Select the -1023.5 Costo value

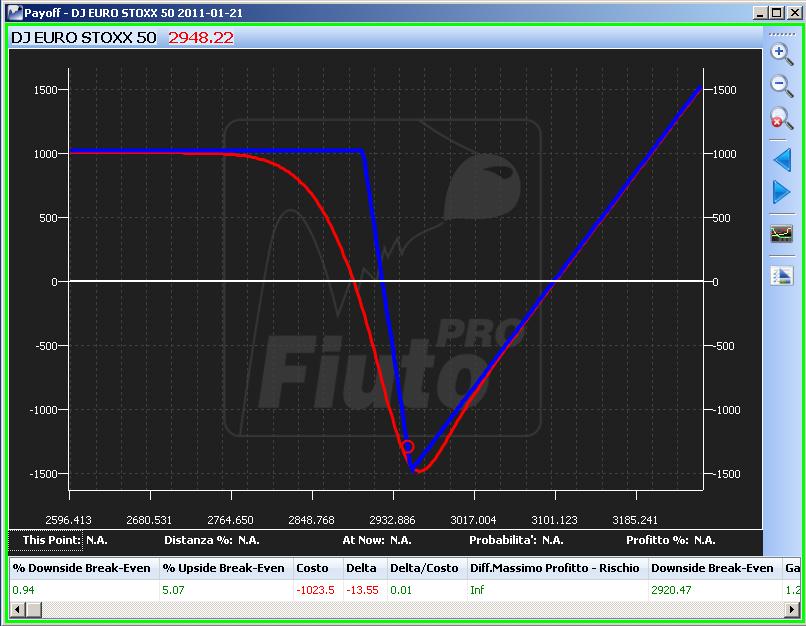click(x=316, y=590)
